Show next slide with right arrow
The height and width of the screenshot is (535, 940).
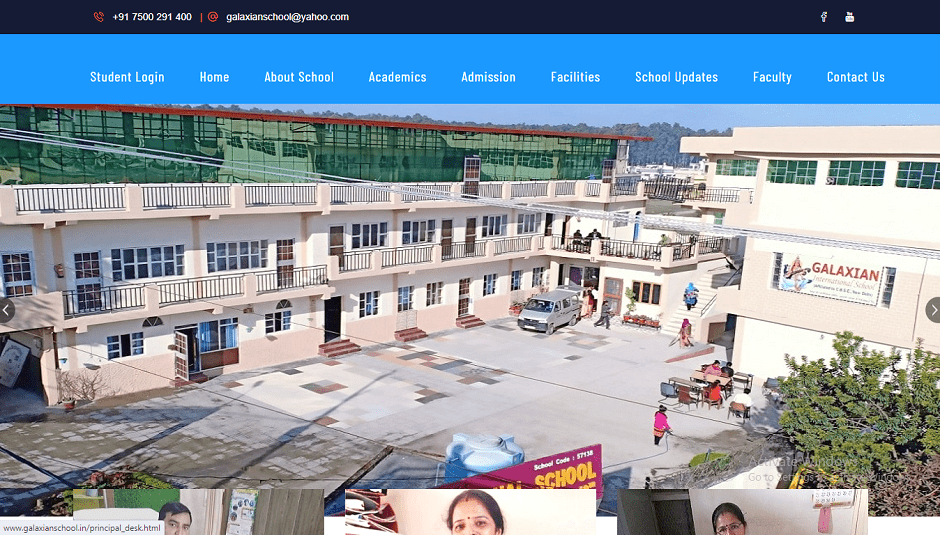[933, 310]
